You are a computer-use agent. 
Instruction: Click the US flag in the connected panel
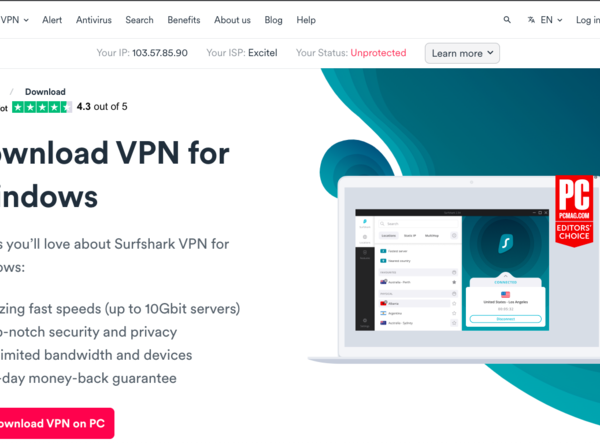[x=505, y=295]
